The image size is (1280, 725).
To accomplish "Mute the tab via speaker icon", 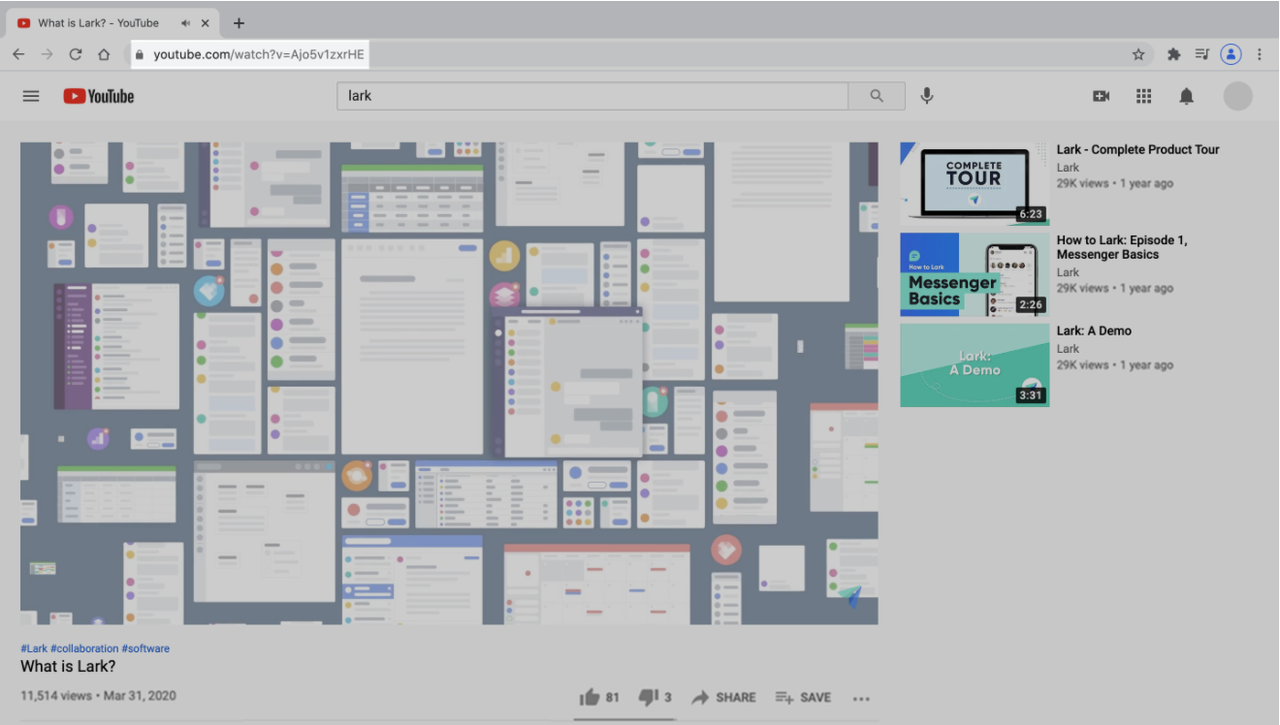I will 186,23.
